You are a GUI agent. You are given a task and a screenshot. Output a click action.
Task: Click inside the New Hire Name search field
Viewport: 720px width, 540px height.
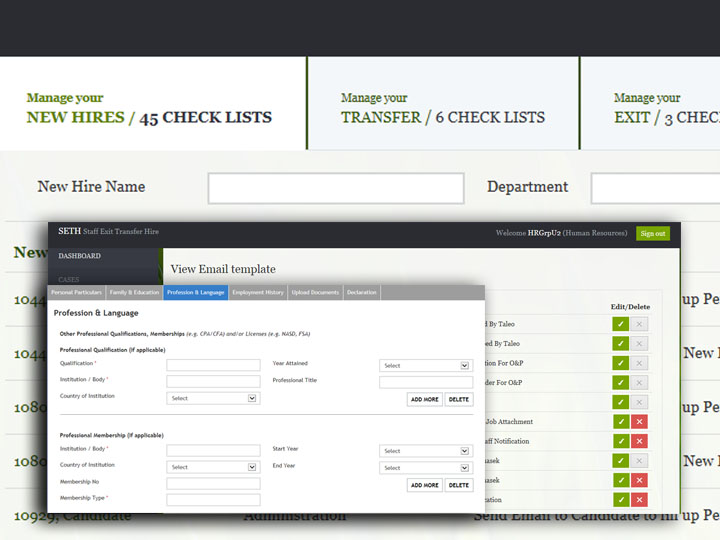coord(336,188)
